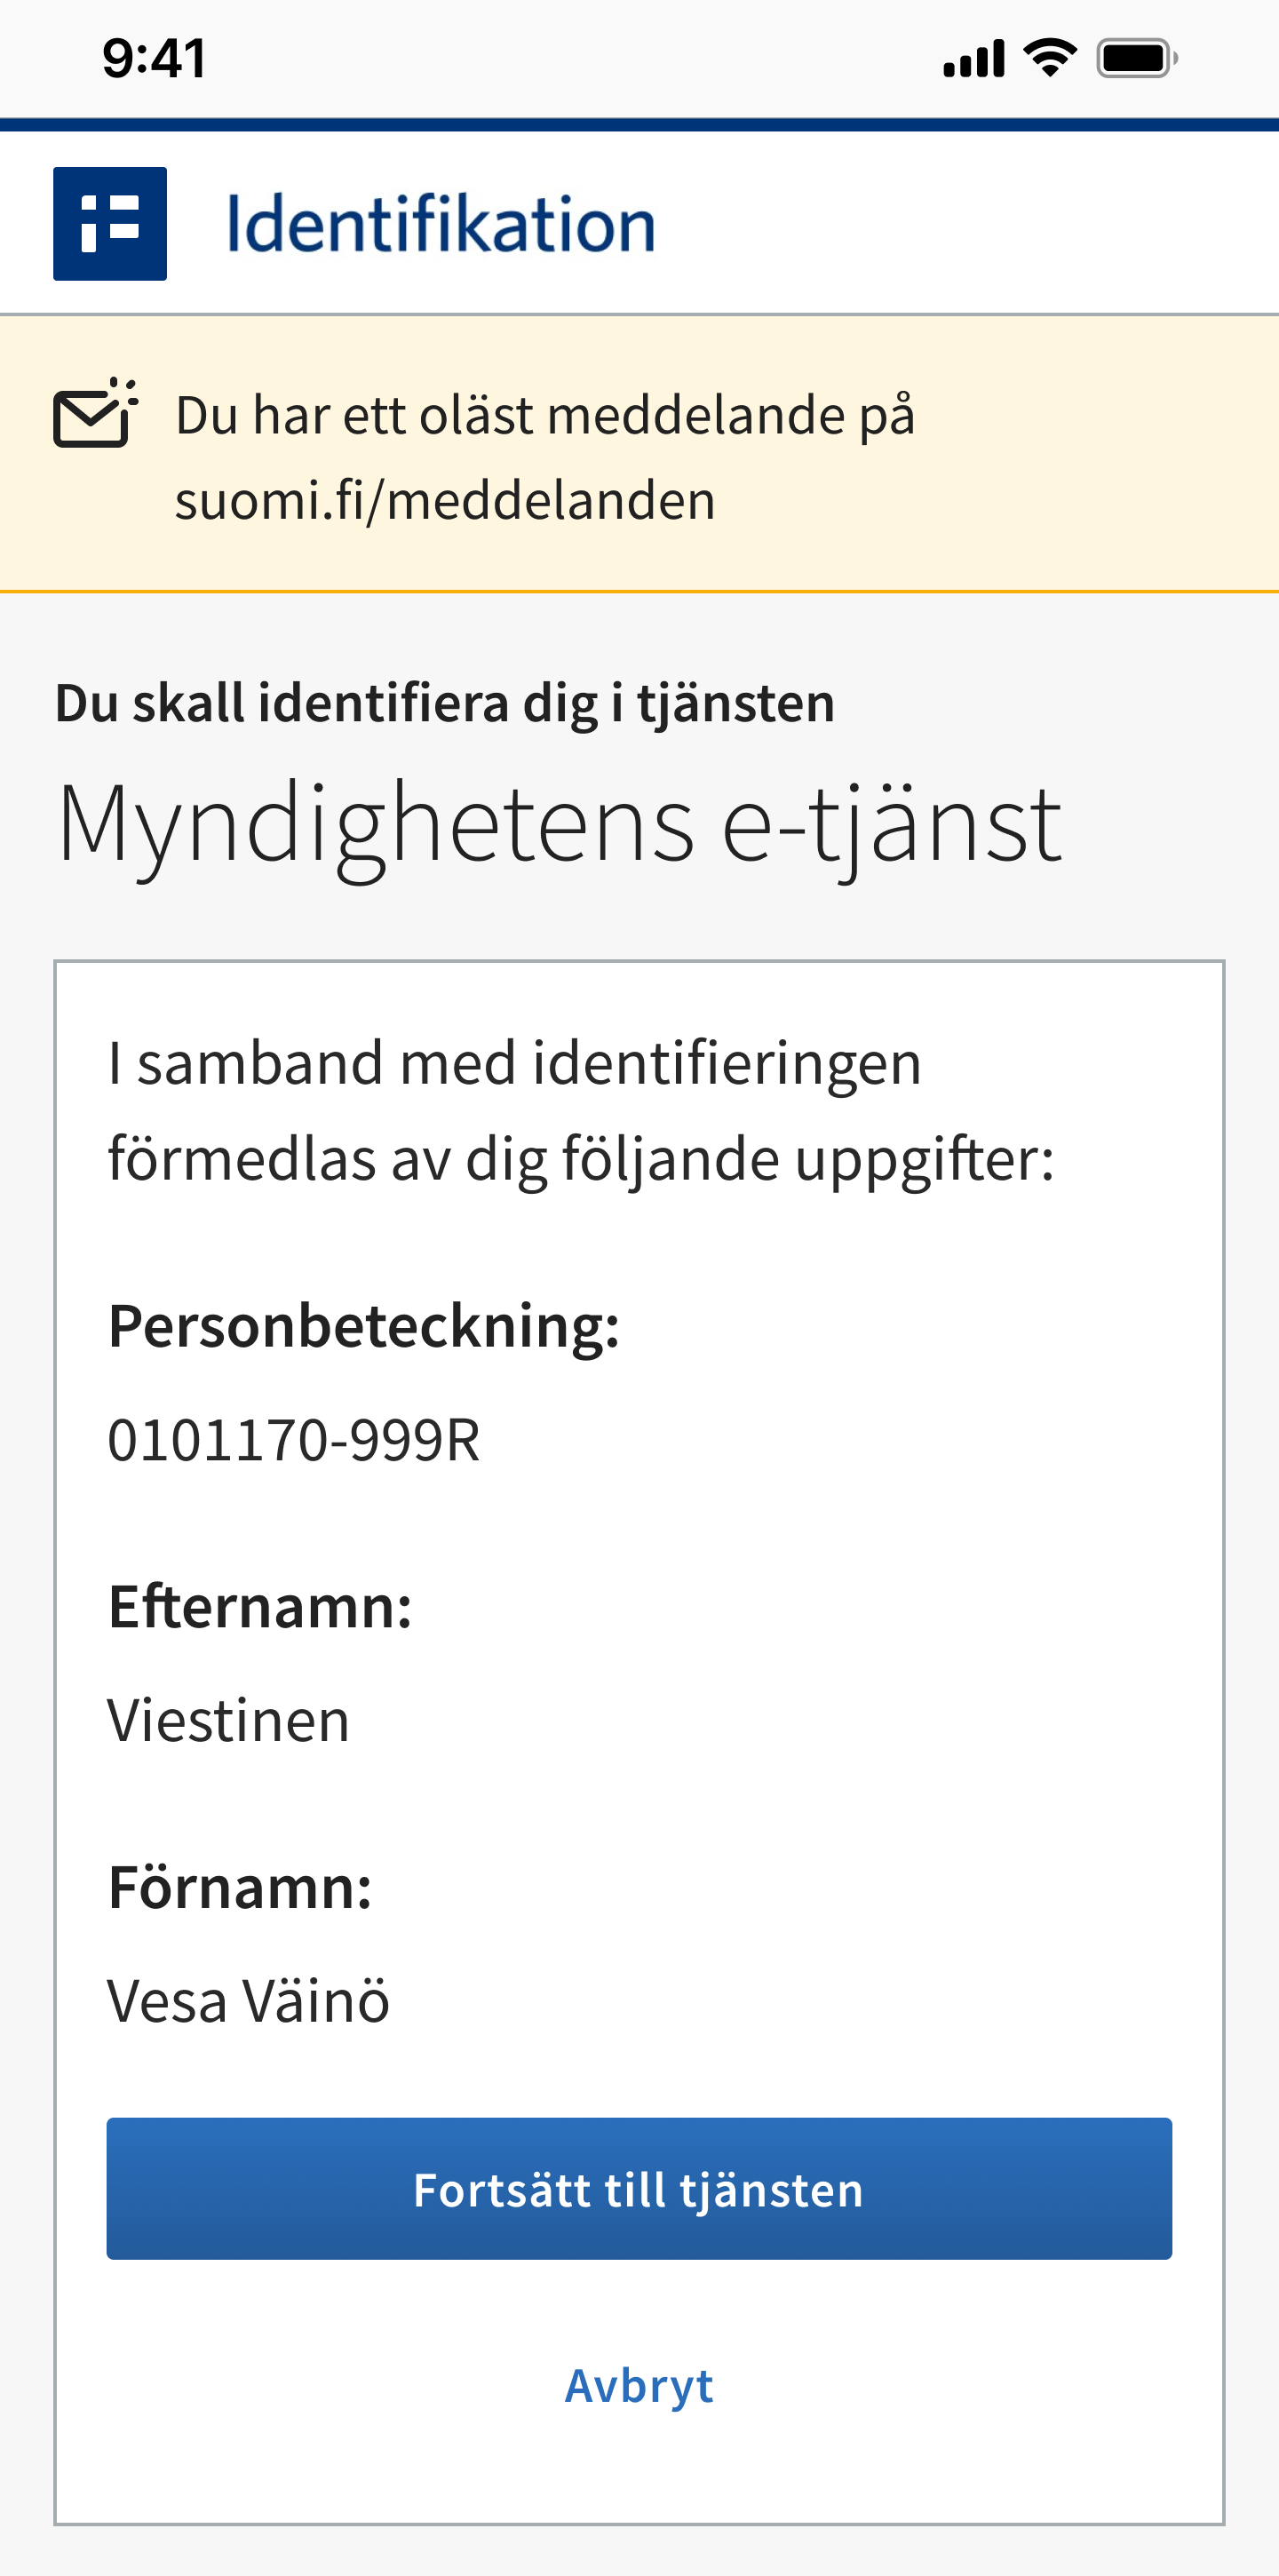Image resolution: width=1279 pixels, height=2576 pixels.
Task: Tap the unread message envelope icon
Action: [94, 413]
